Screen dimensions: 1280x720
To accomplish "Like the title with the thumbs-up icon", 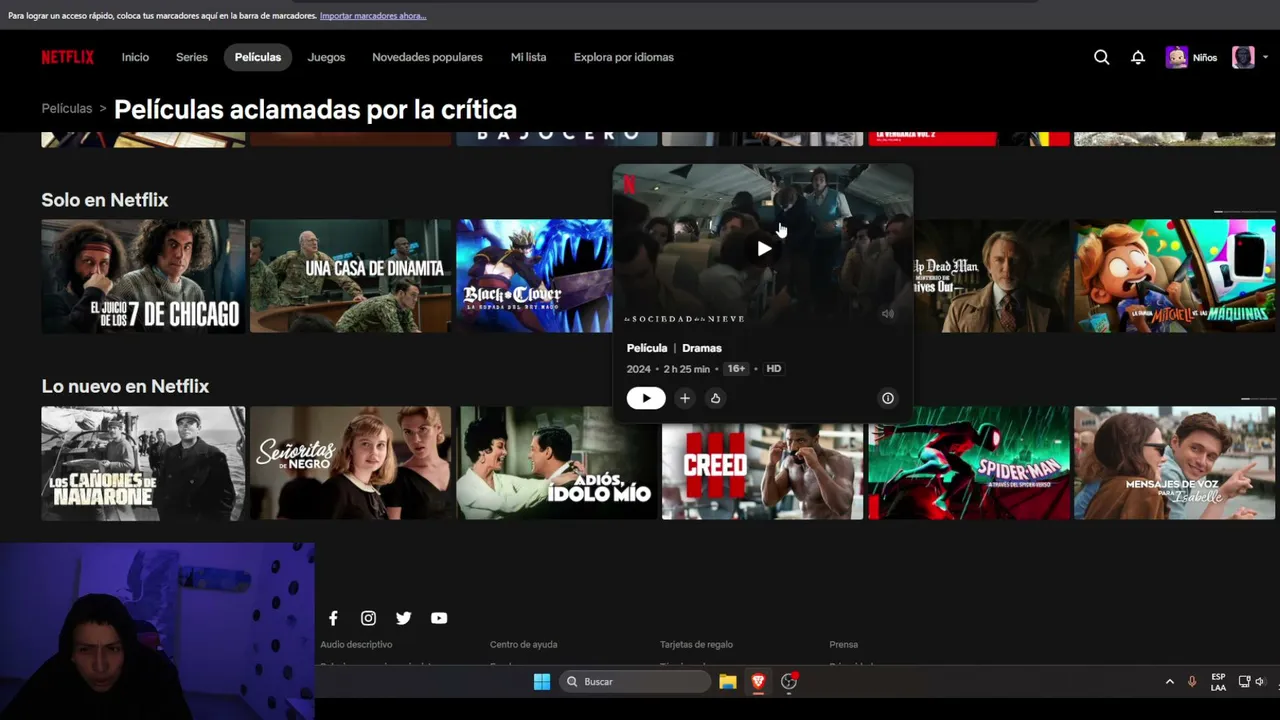I will (715, 398).
